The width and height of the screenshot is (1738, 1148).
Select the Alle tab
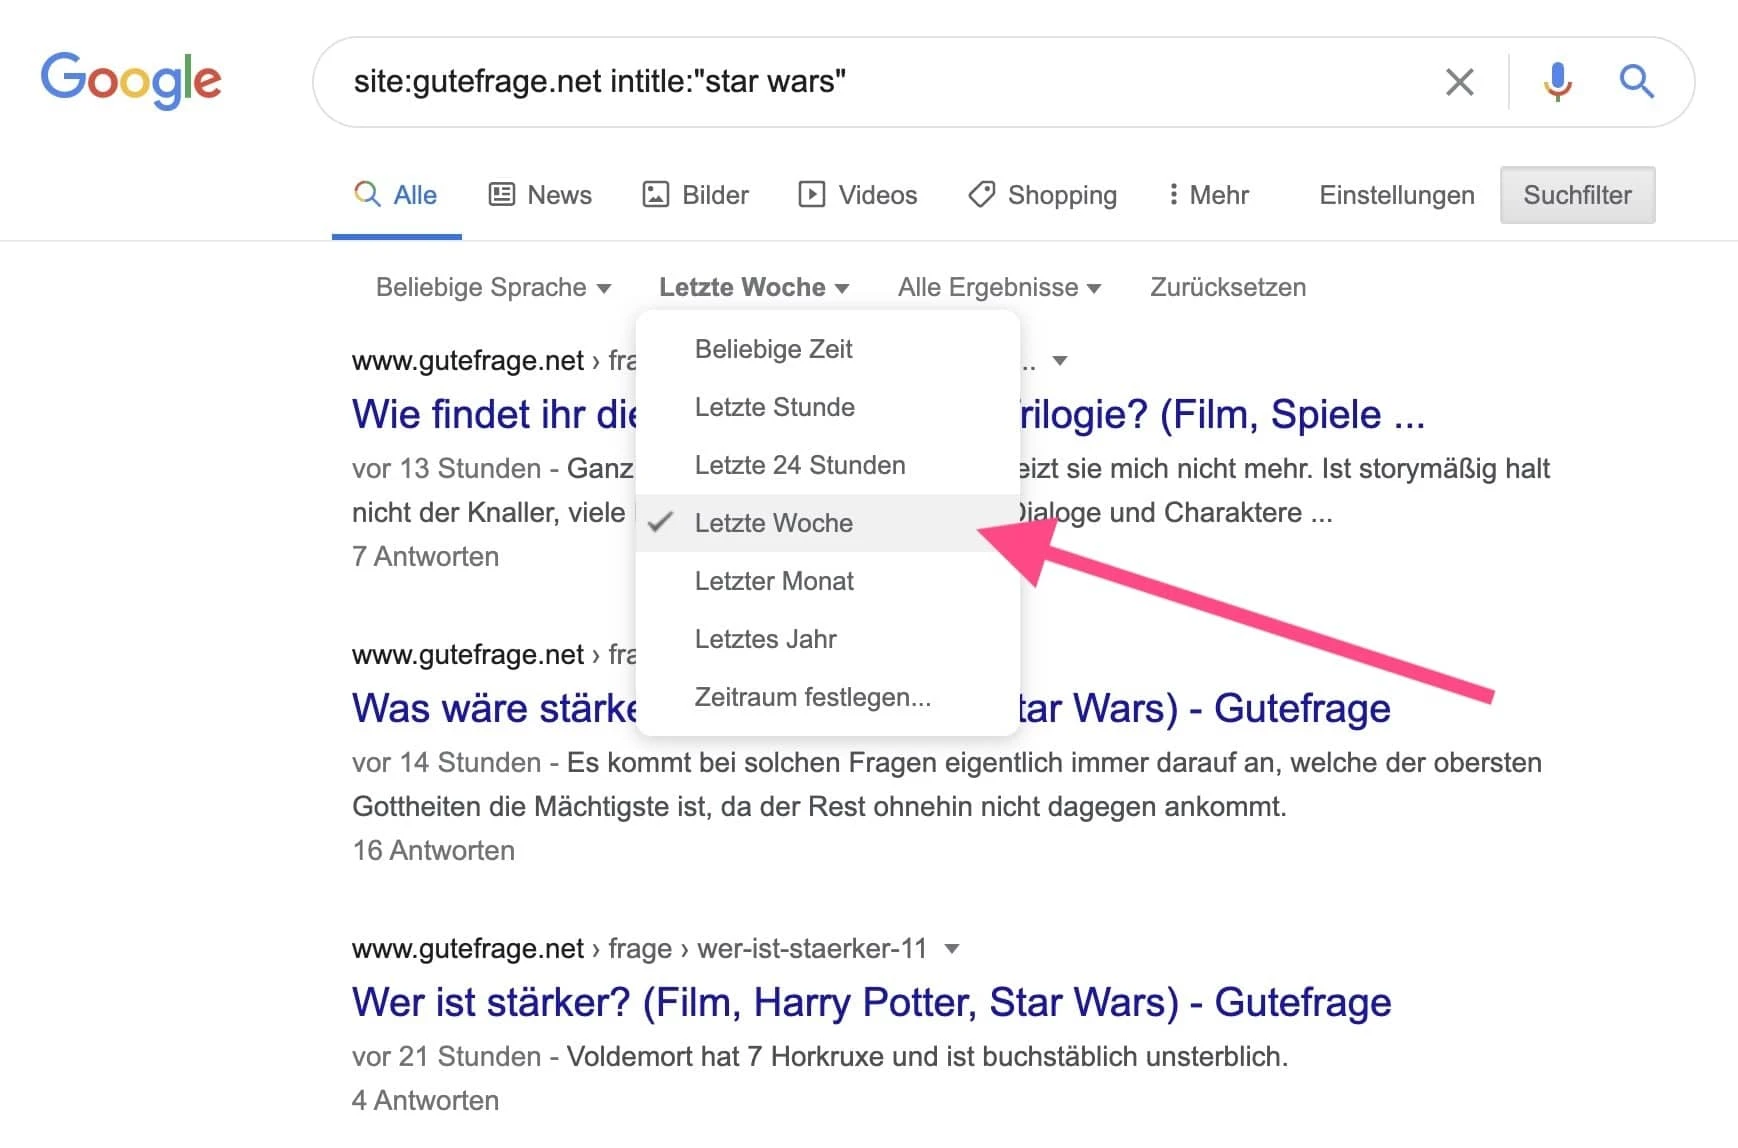coord(396,194)
